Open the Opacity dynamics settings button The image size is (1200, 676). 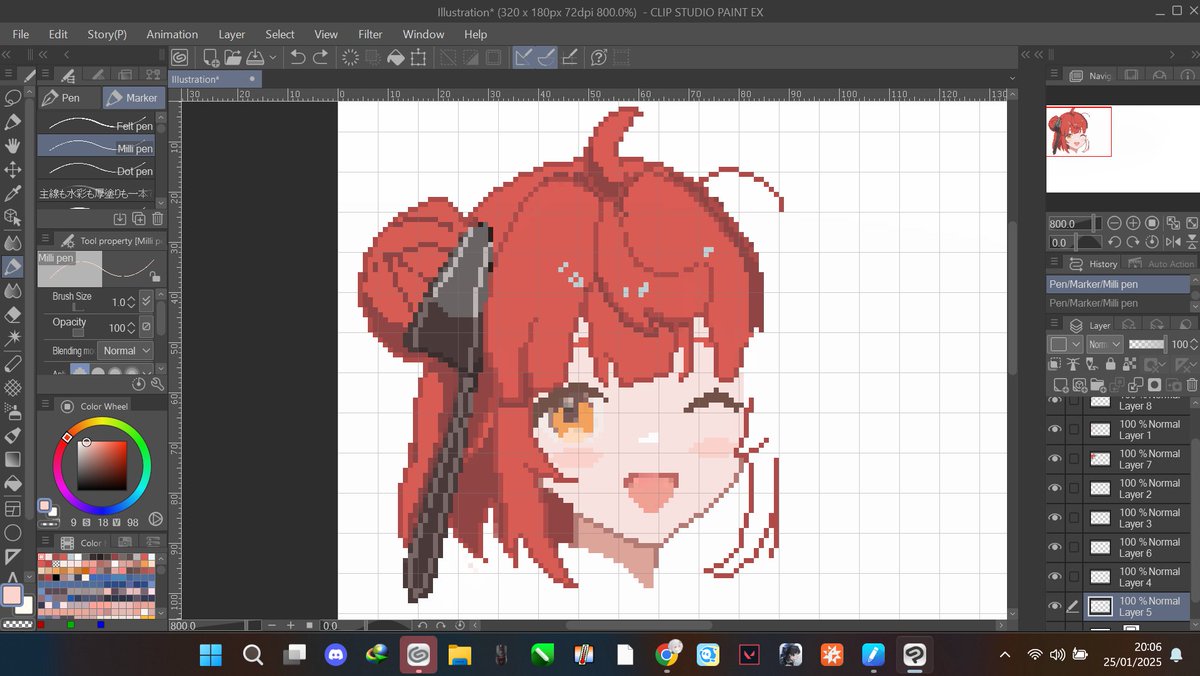[146, 327]
